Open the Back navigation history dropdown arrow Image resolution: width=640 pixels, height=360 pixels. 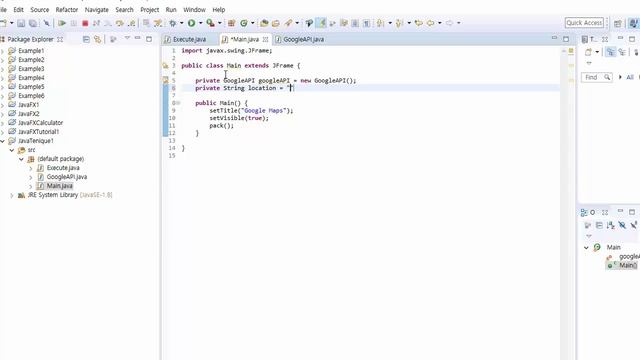[x=440, y=23]
